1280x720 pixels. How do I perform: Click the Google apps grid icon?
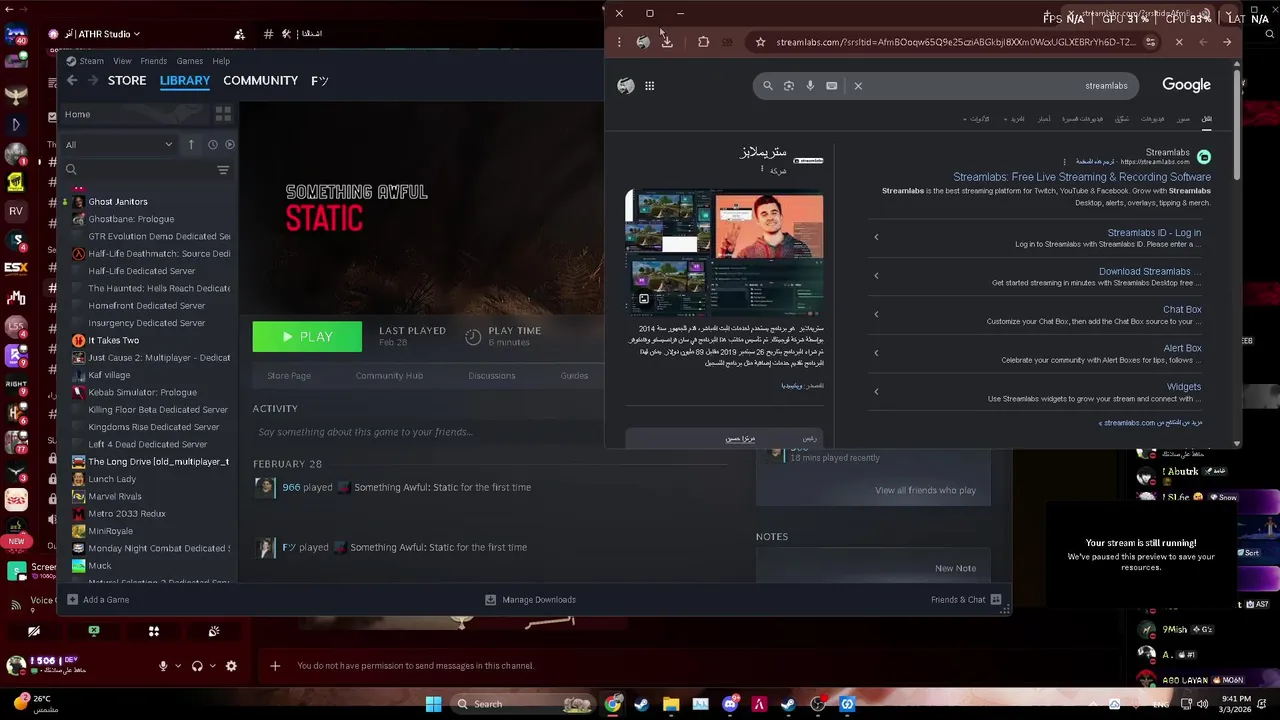tap(649, 86)
